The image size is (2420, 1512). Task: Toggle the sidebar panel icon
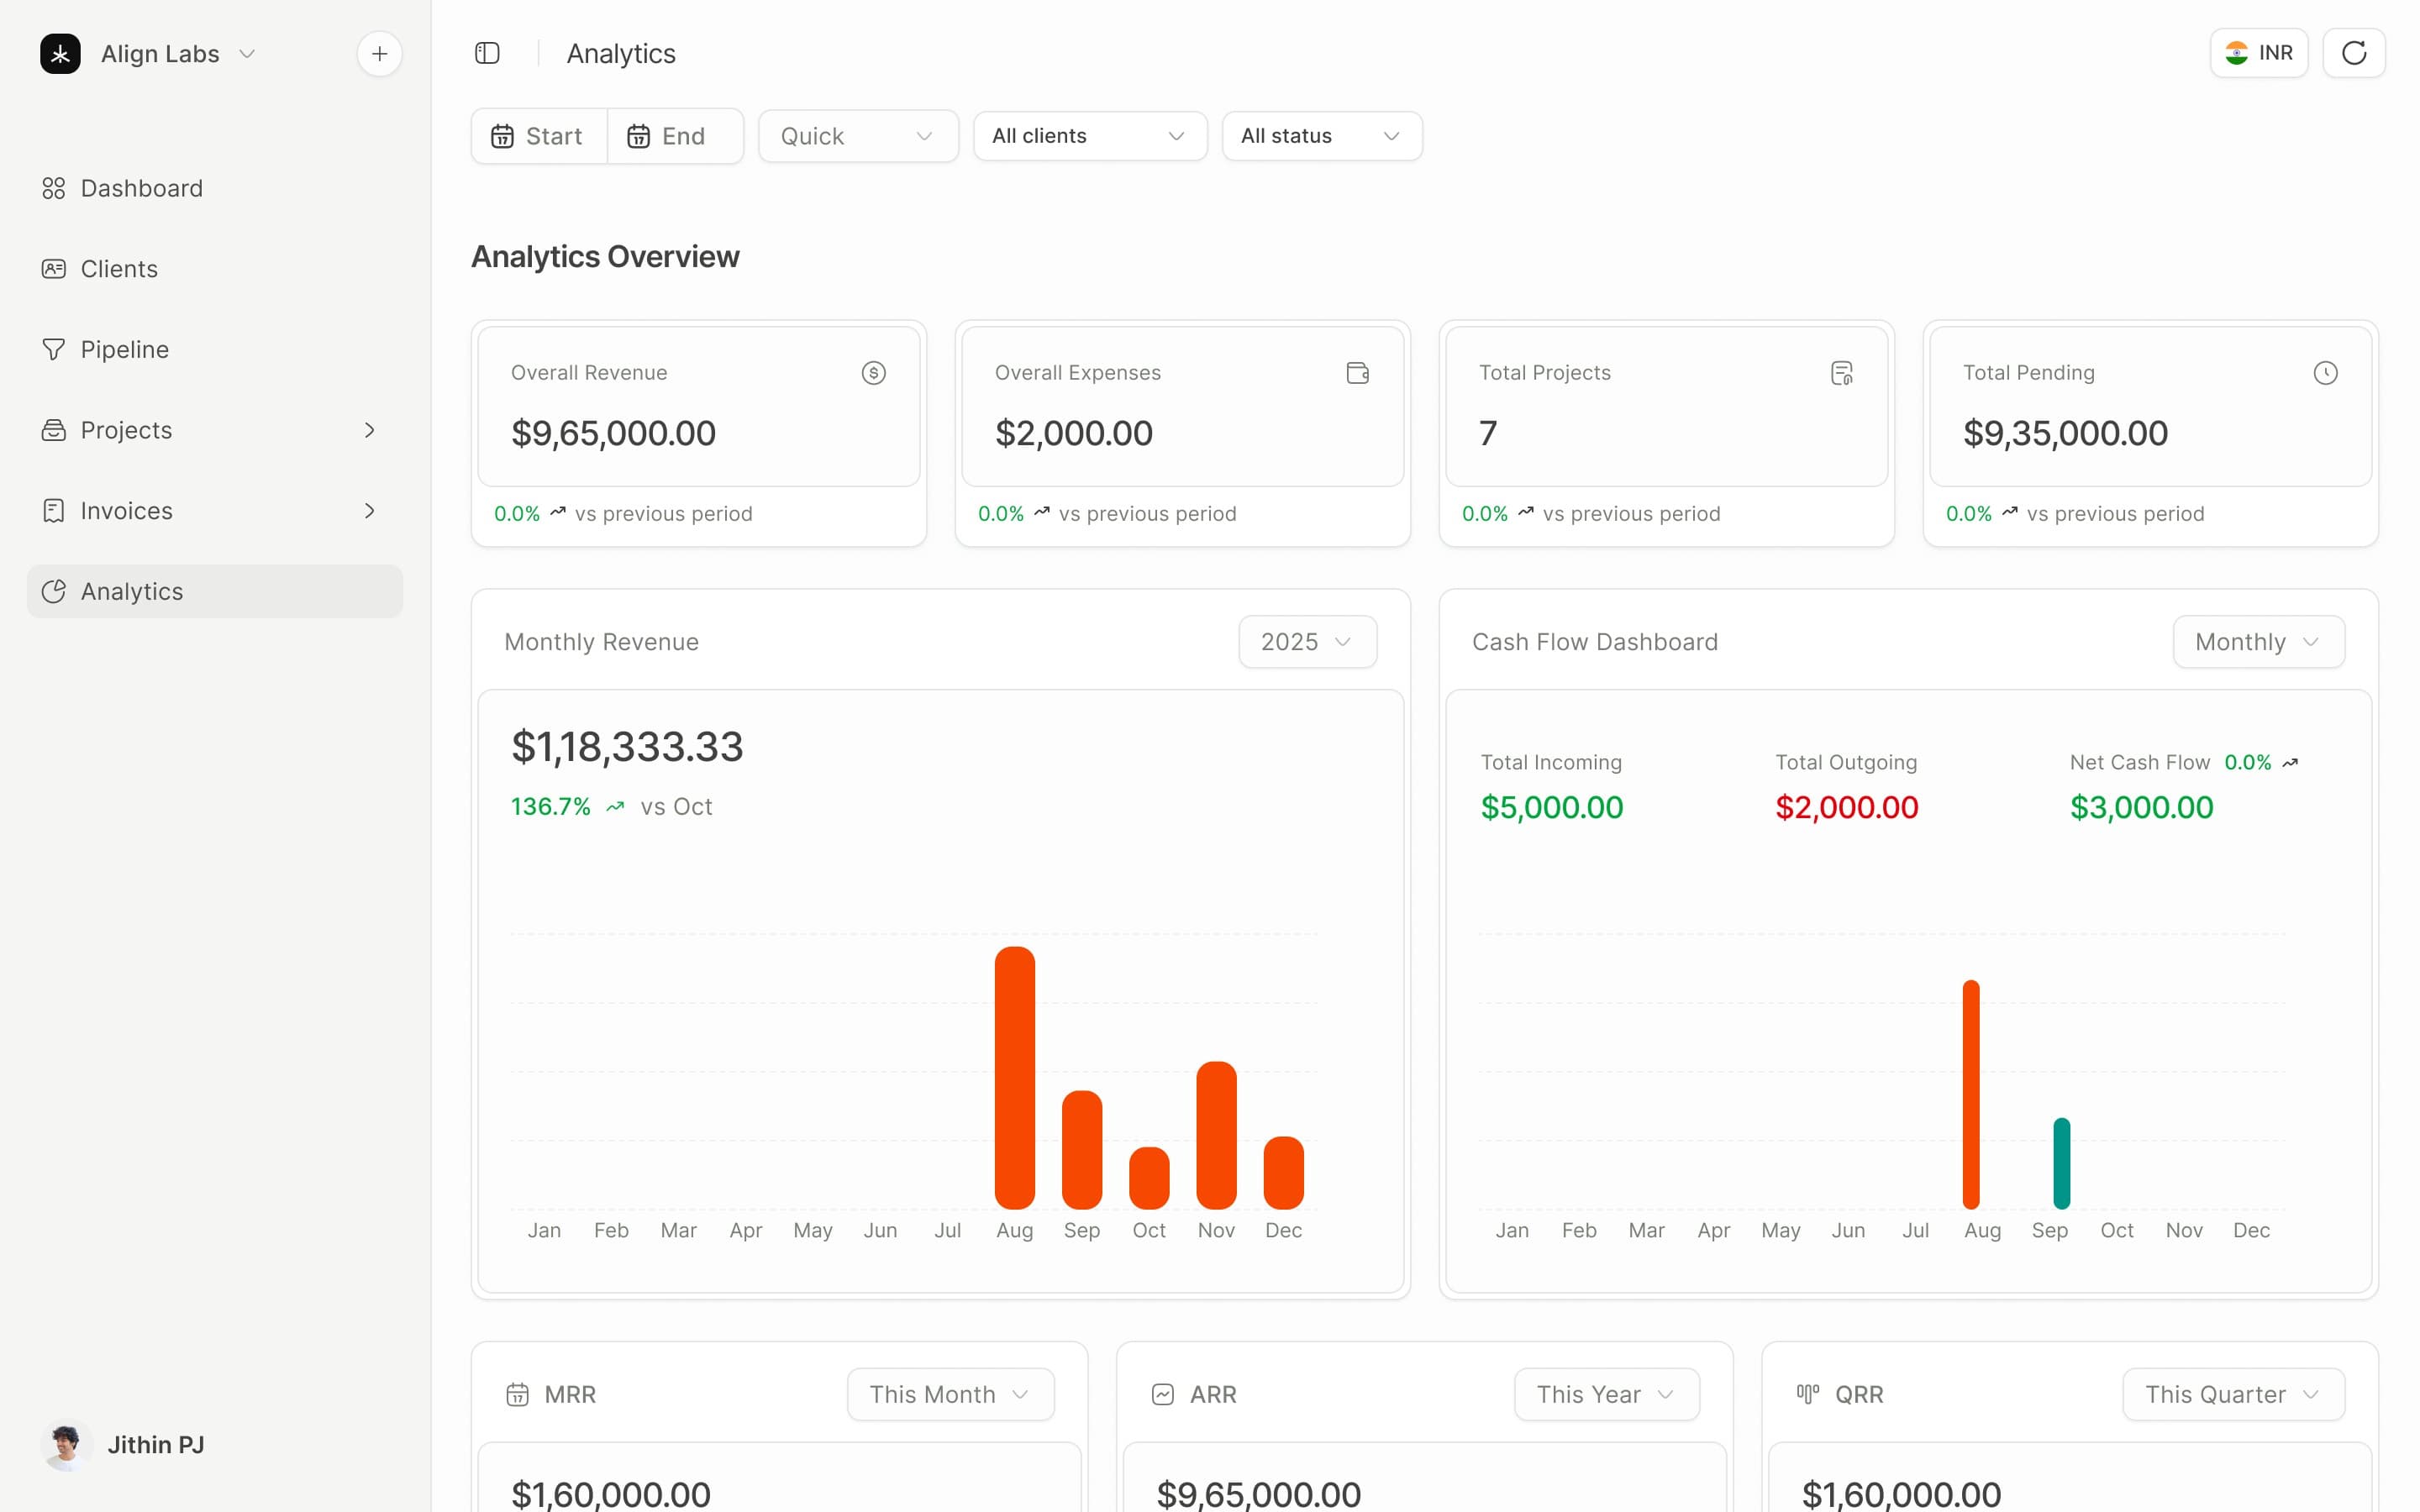pyautogui.click(x=487, y=53)
